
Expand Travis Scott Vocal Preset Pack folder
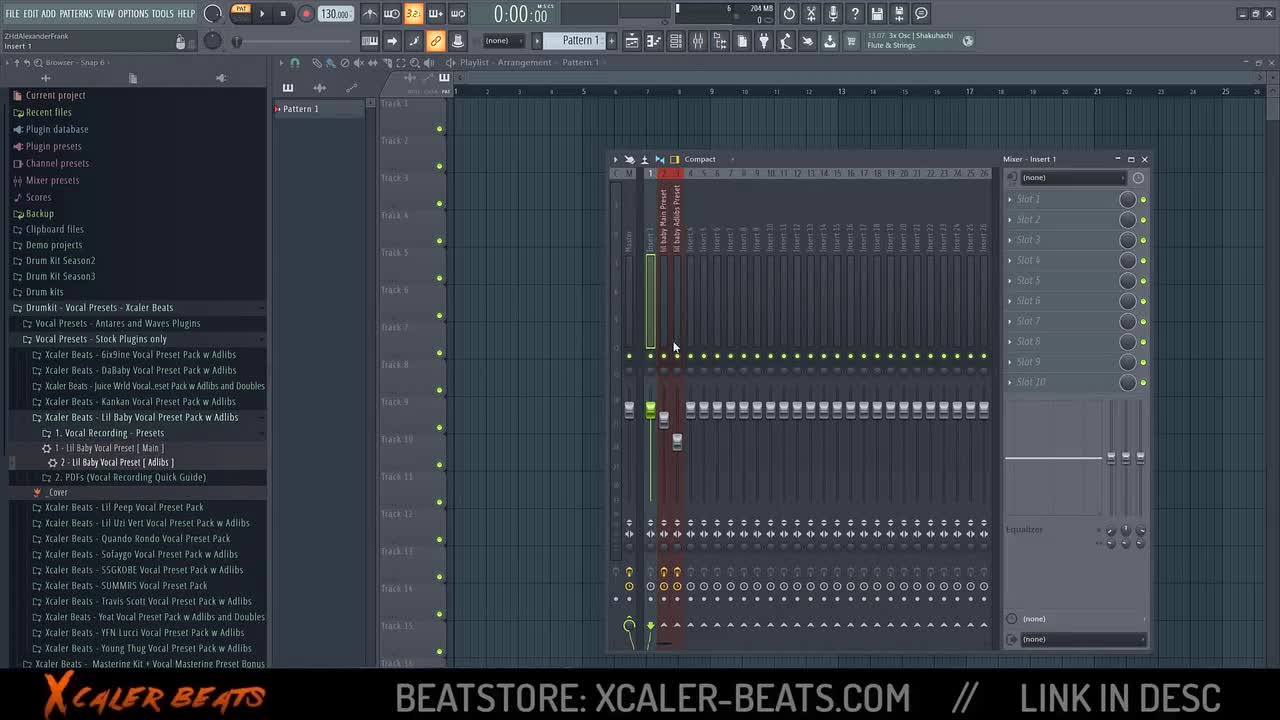click(x=148, y=602)
